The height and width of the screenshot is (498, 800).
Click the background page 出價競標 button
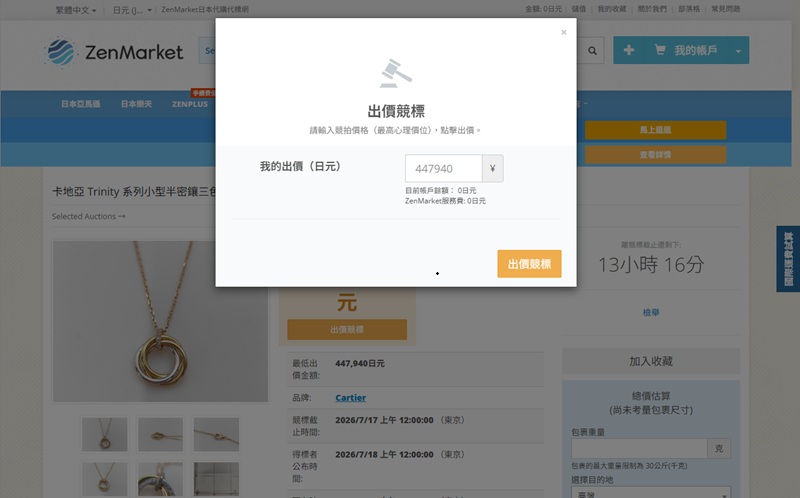(x=347, y=330)
